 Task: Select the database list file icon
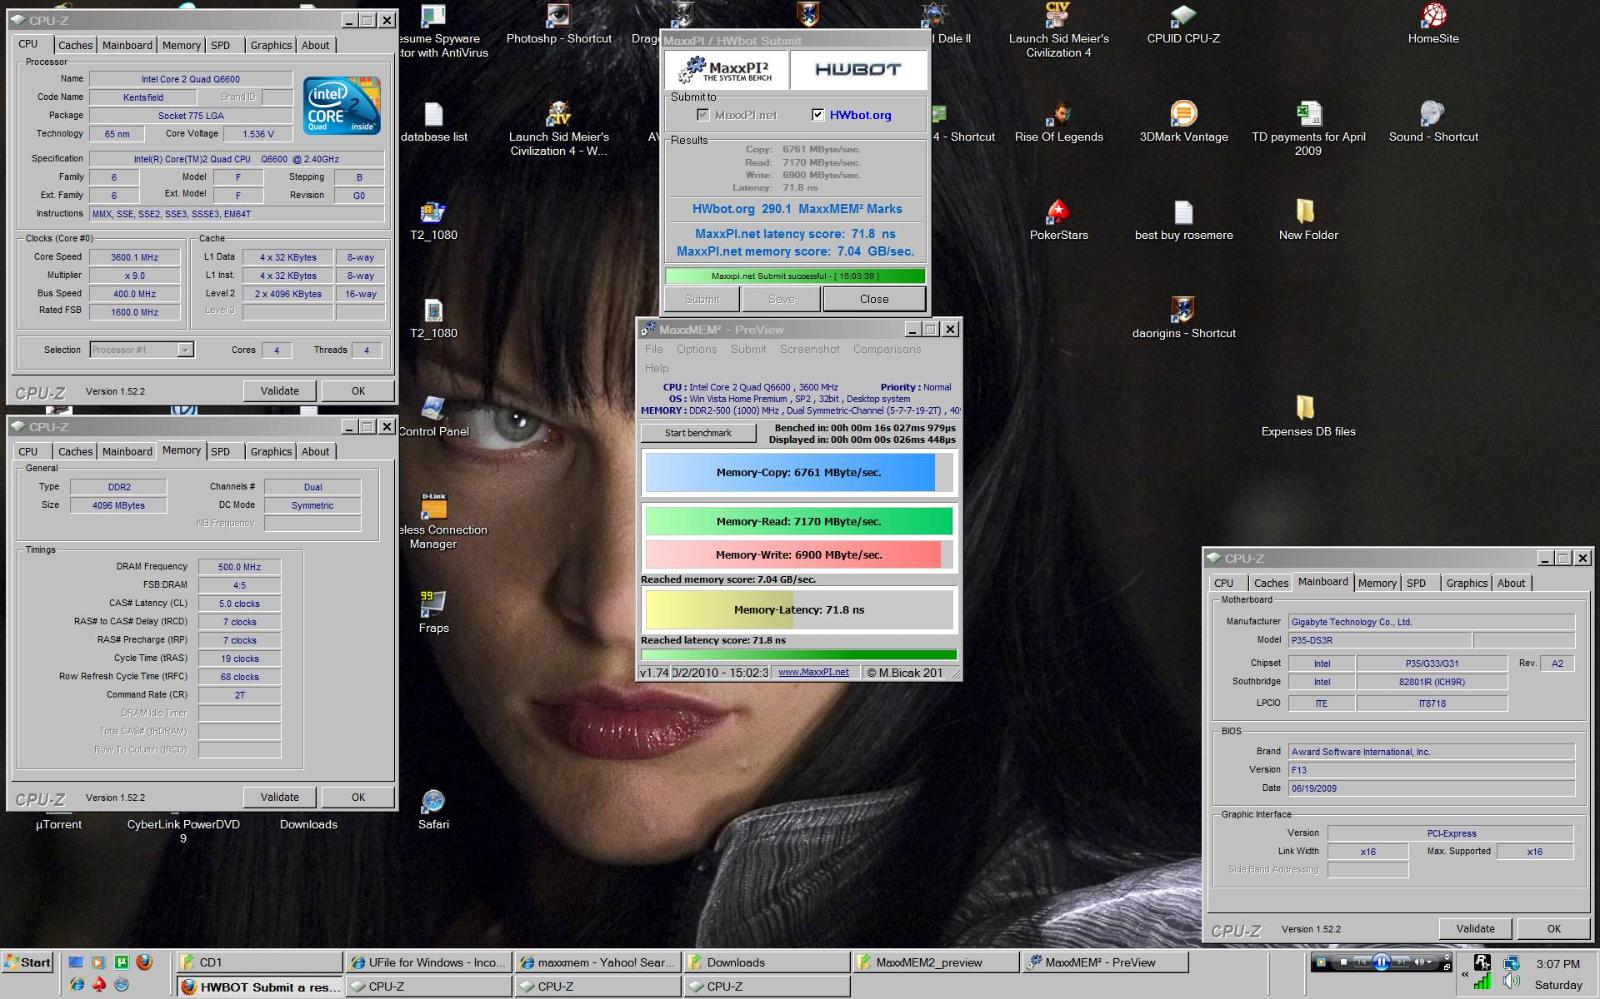pyautogui.click(x=433, y=123)
